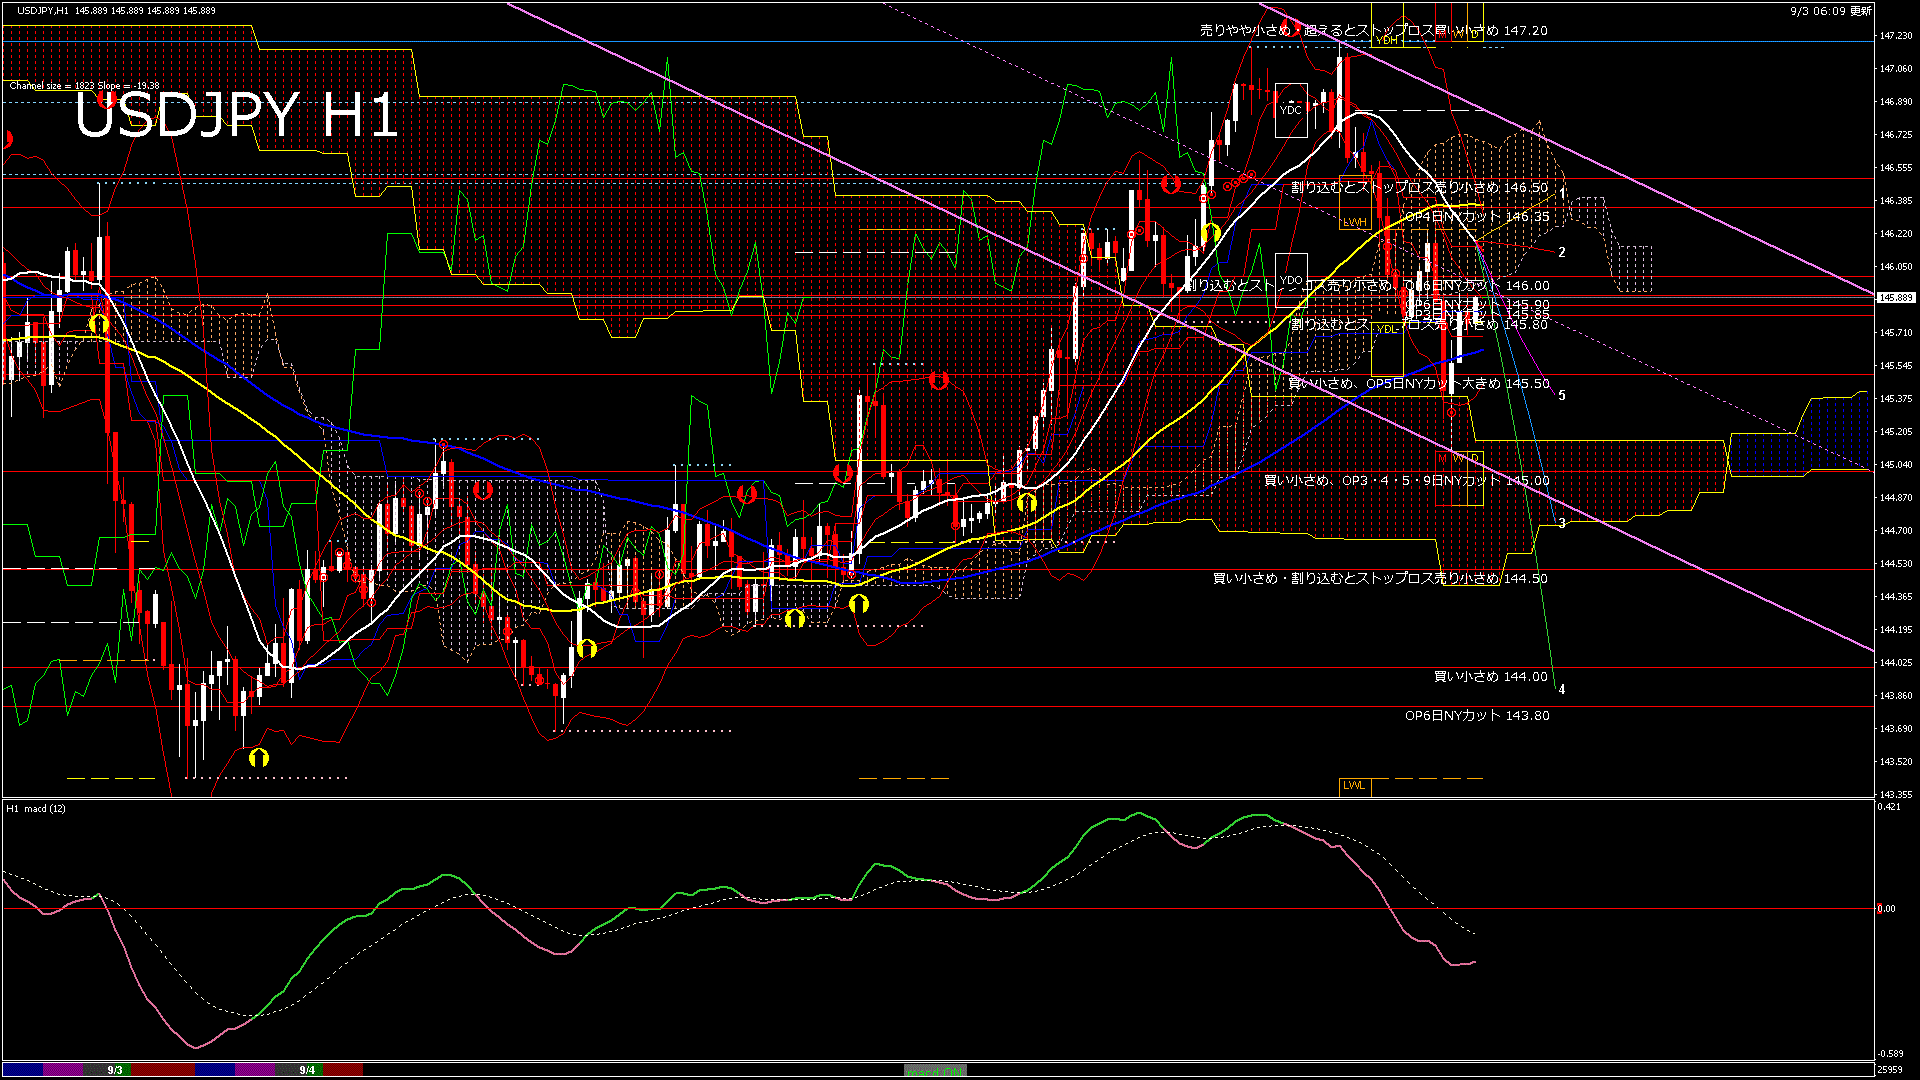Click the YDO box label
Image resolution: width=1920 pixels, height=1080 pixels.
click(1291, 280)
